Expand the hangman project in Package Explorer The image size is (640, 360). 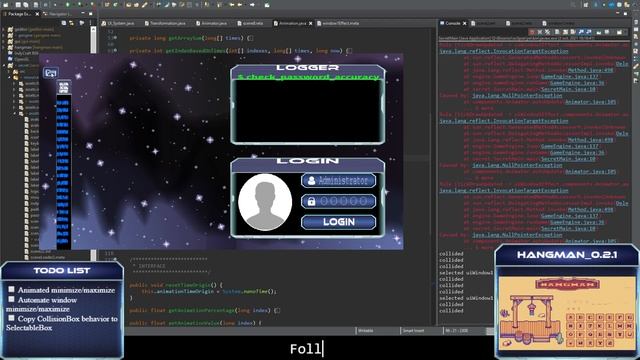pos(3,47)
